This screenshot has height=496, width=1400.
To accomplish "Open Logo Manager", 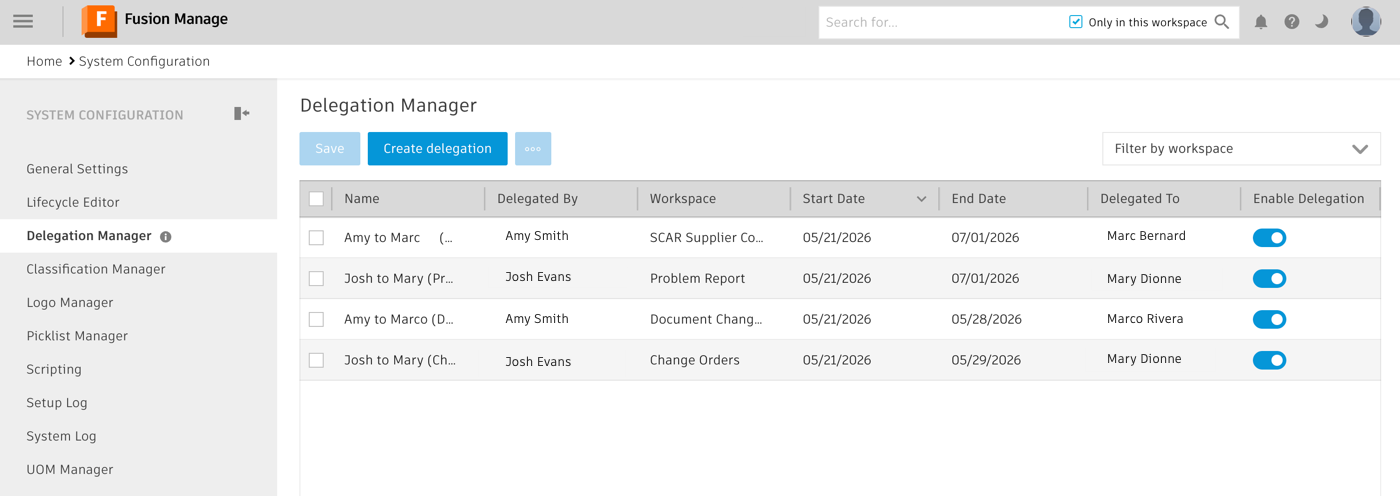I will (x=70, y=303).
